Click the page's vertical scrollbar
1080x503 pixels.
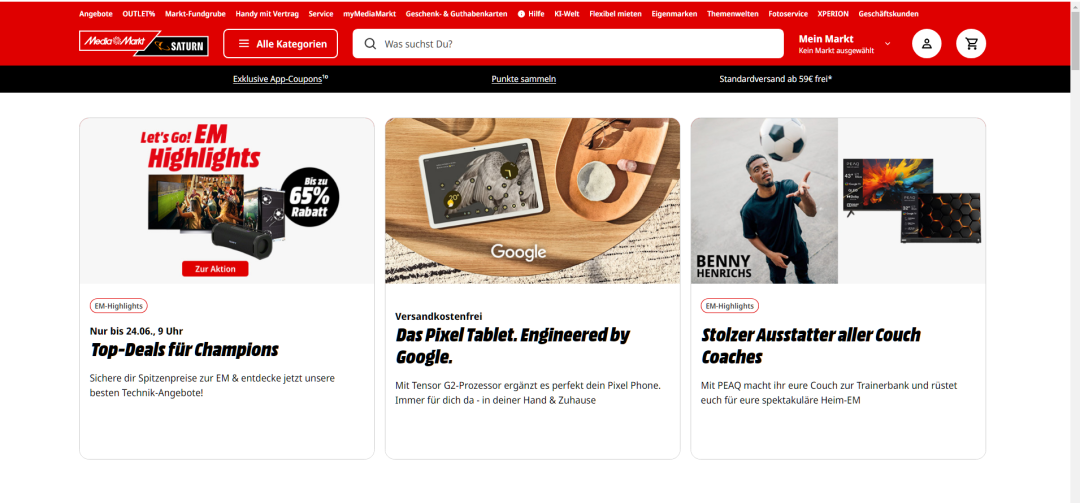(1074, 252)
